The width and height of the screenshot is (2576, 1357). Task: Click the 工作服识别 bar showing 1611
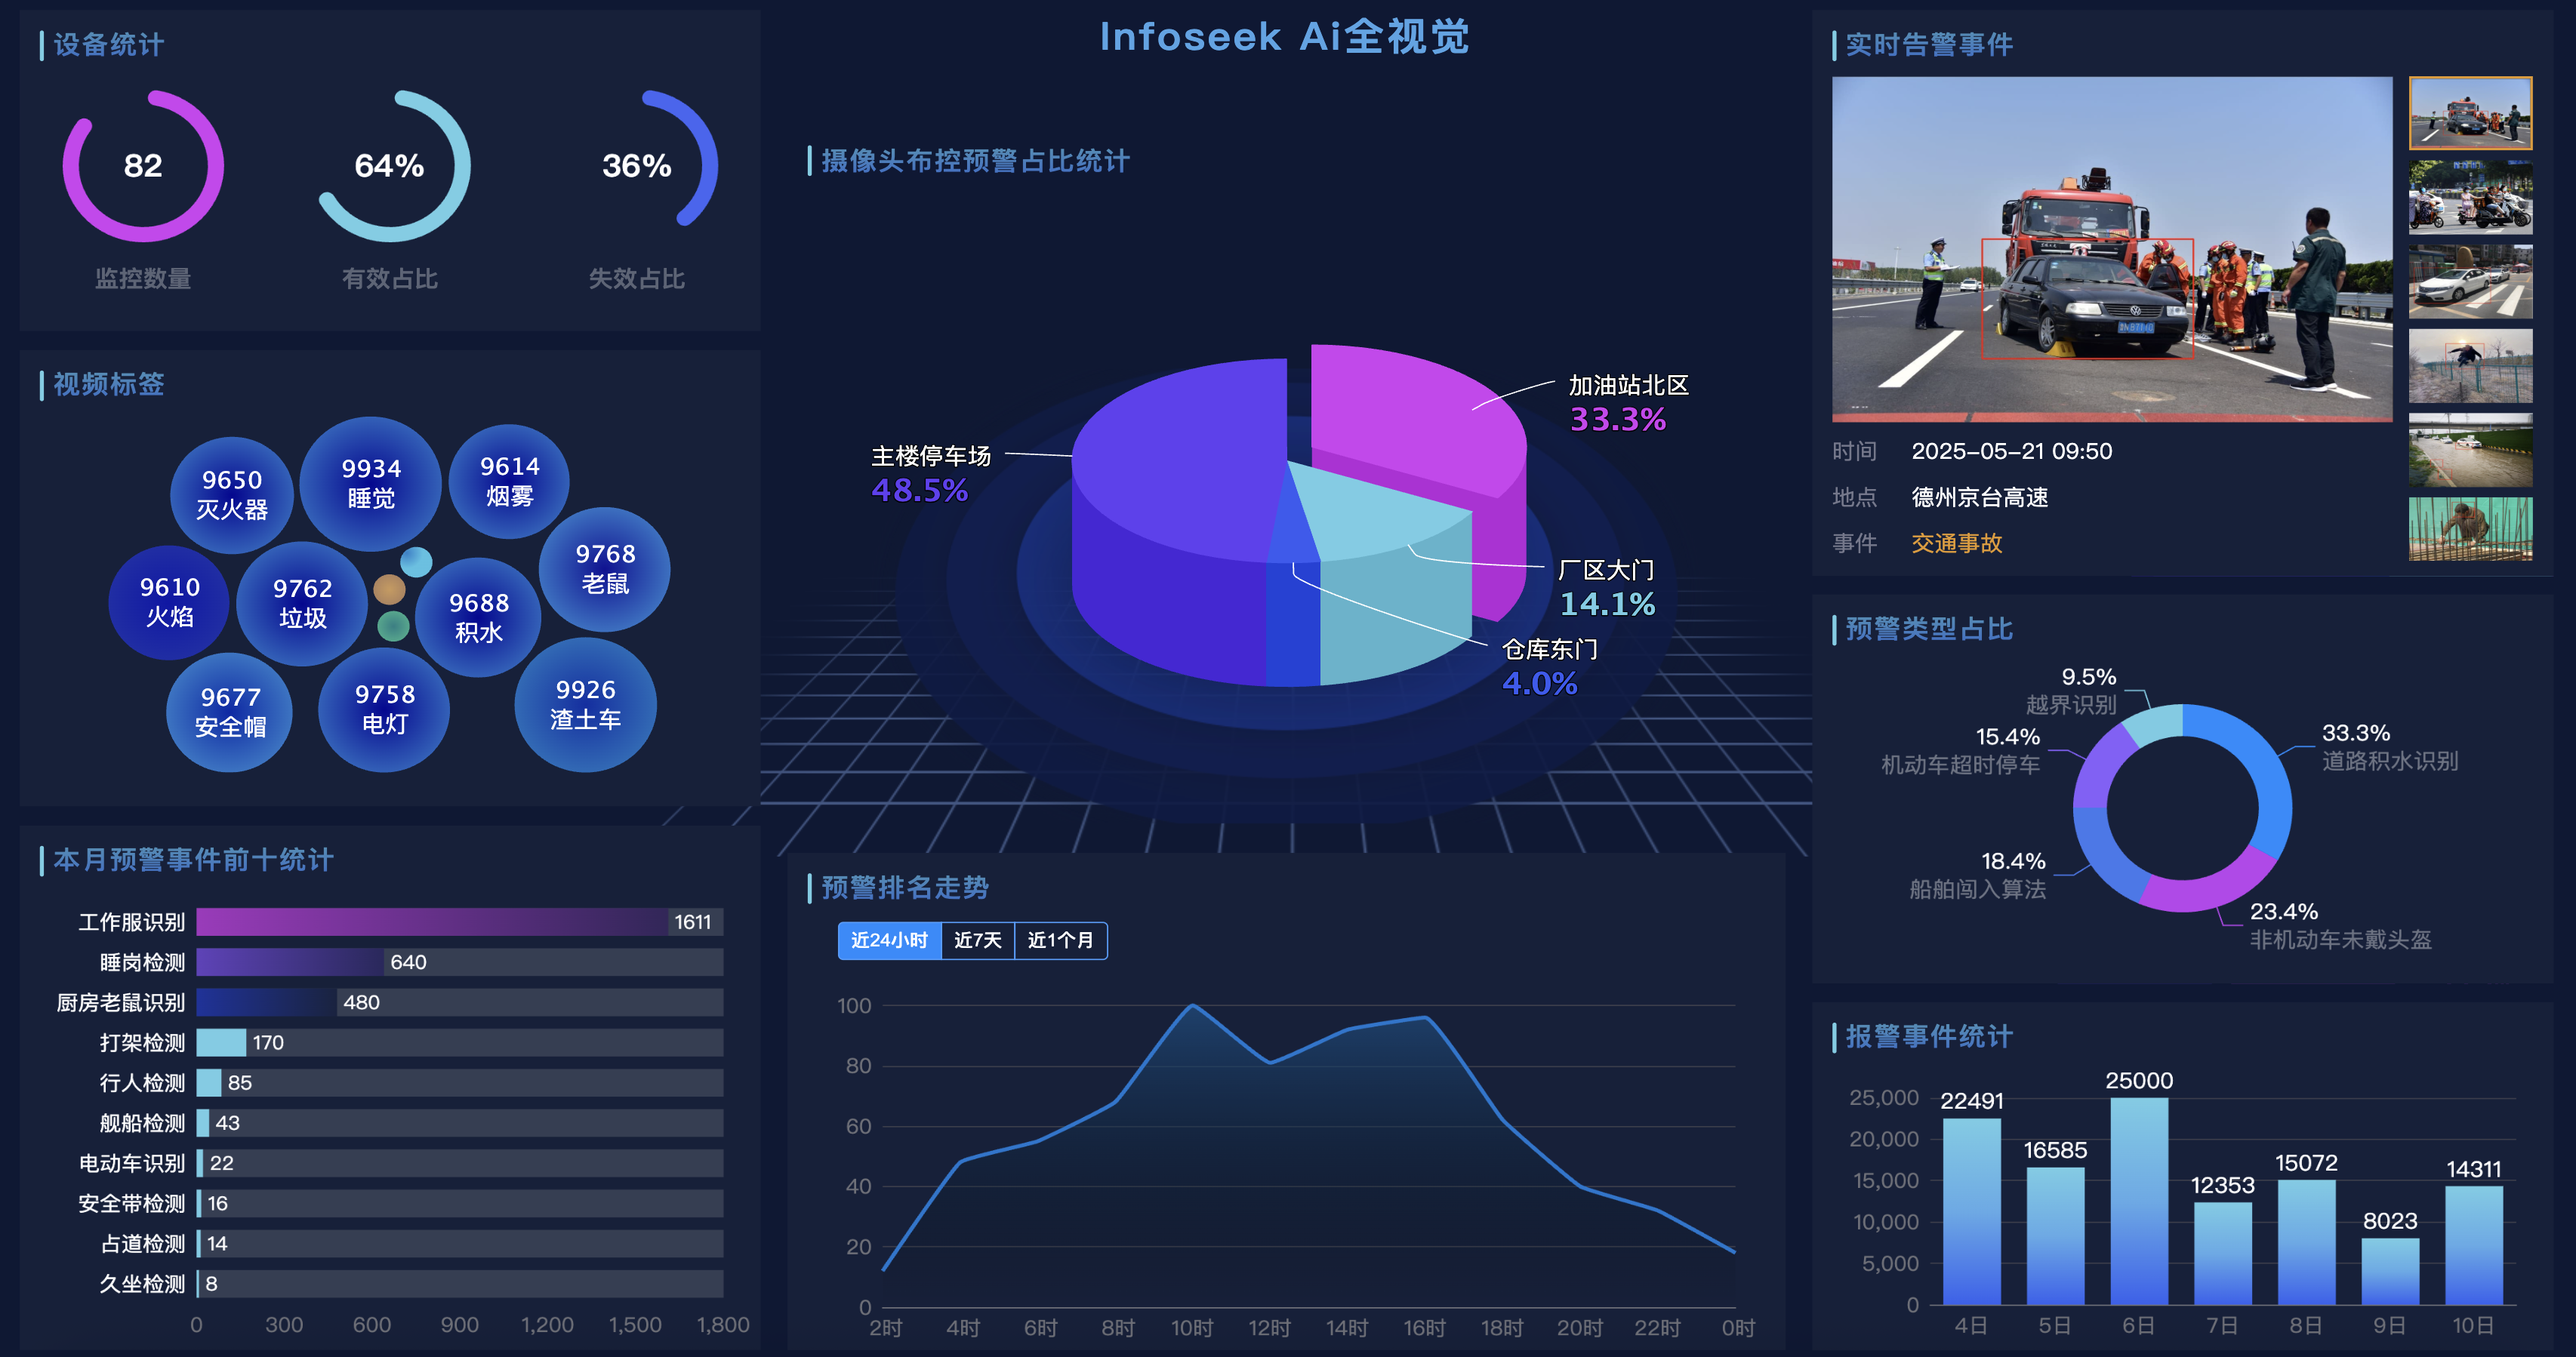[x=432, y=922]
